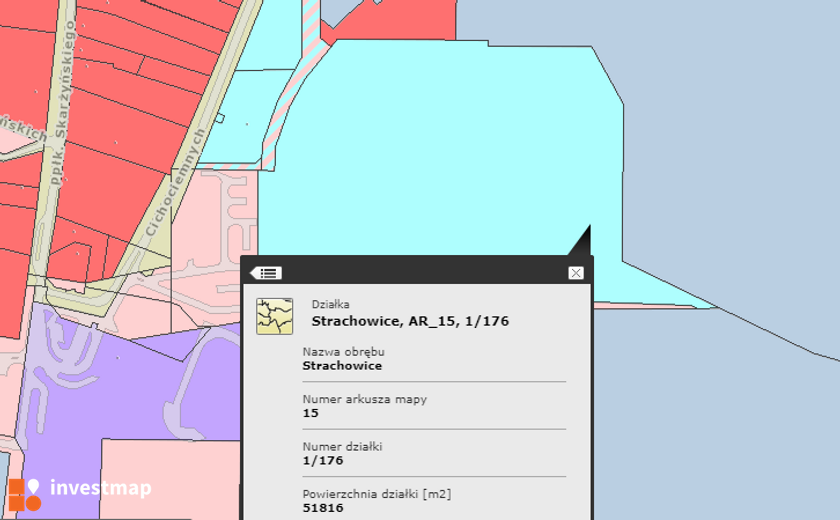The width and height of the screenshot is (840, 520).
Task: Close the parcel info popup
Action: coord(576,273)
